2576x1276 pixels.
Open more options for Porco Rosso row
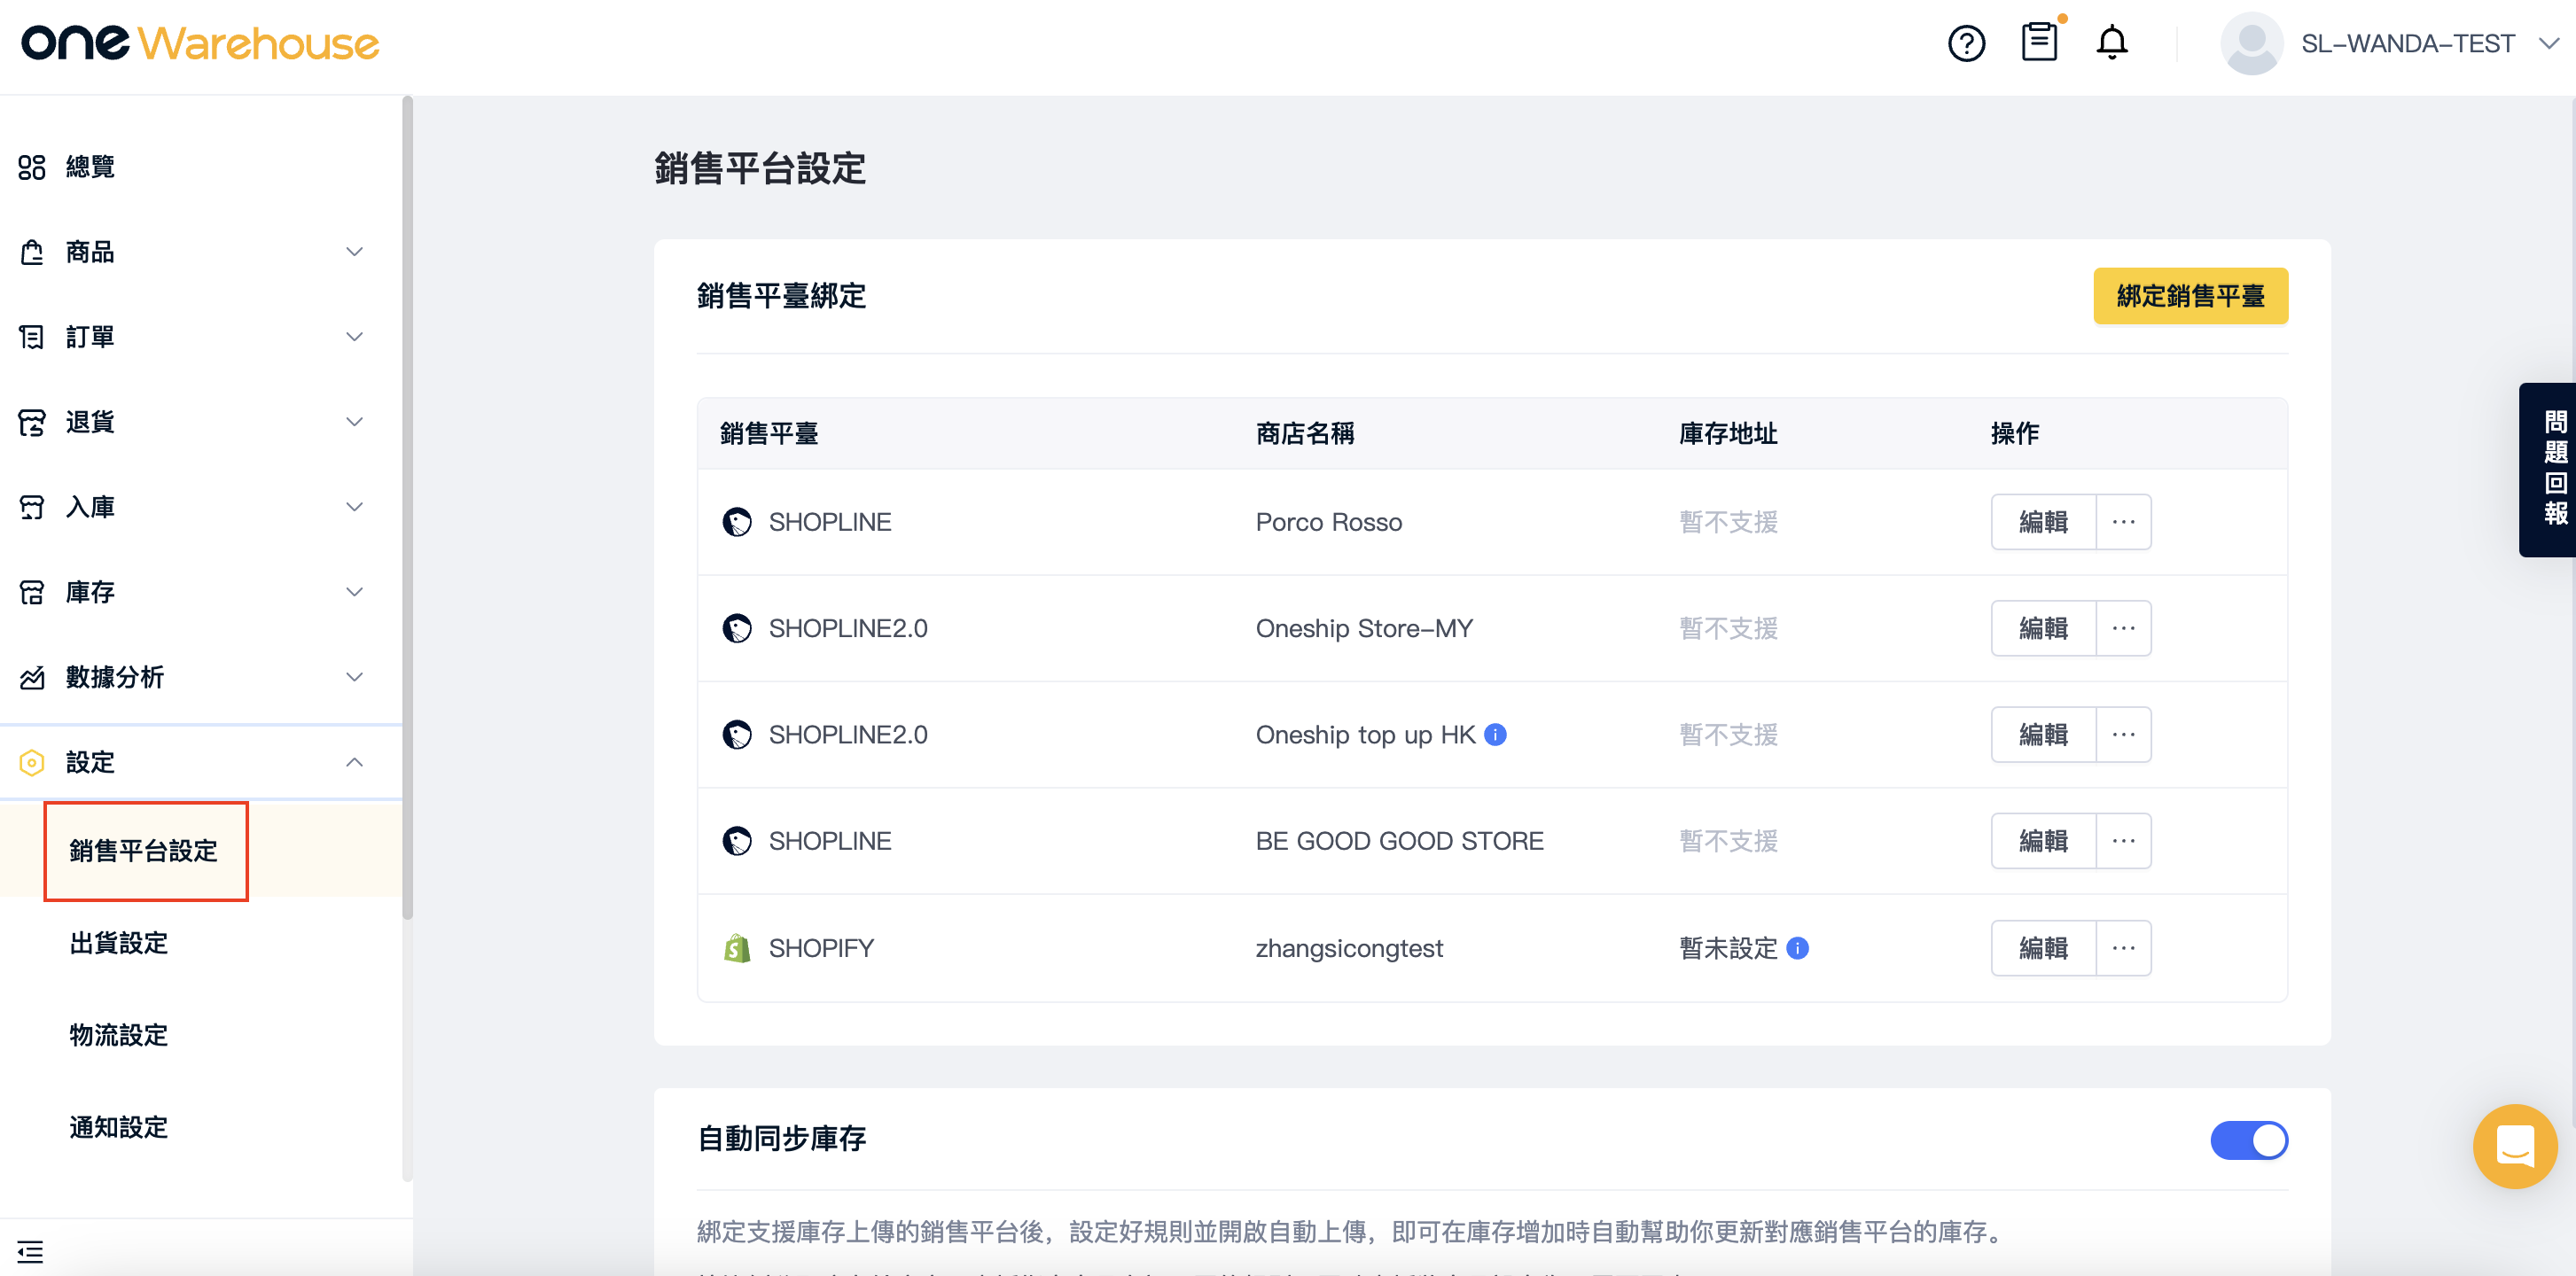click(x=2123, y=522)
